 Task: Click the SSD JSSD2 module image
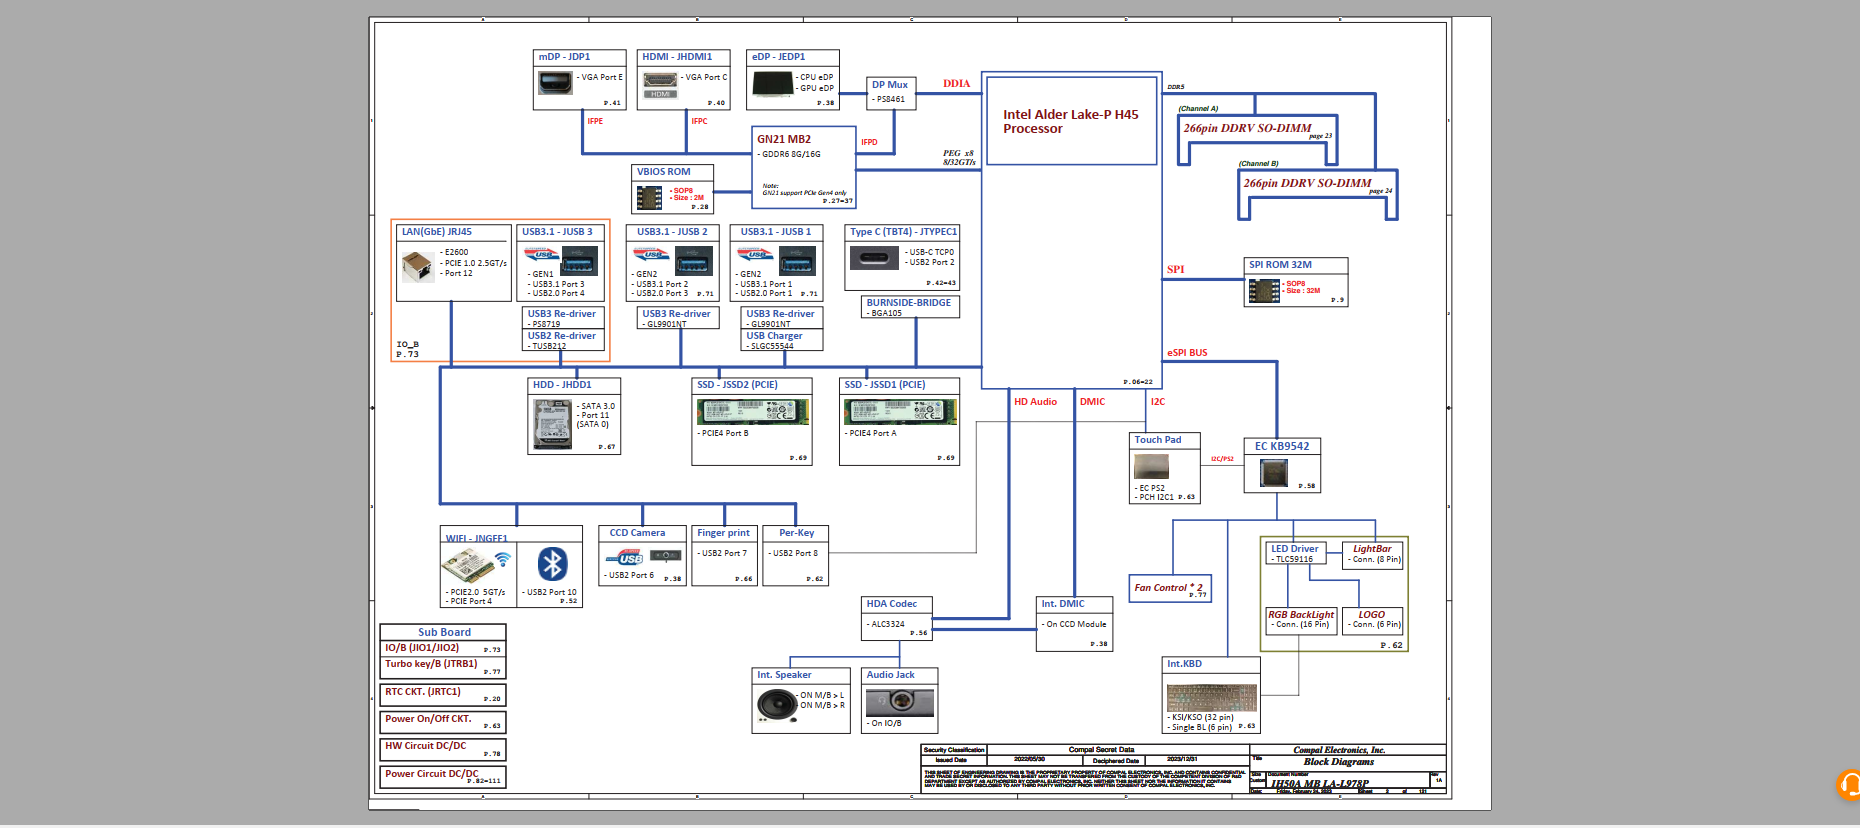(752, 411)
